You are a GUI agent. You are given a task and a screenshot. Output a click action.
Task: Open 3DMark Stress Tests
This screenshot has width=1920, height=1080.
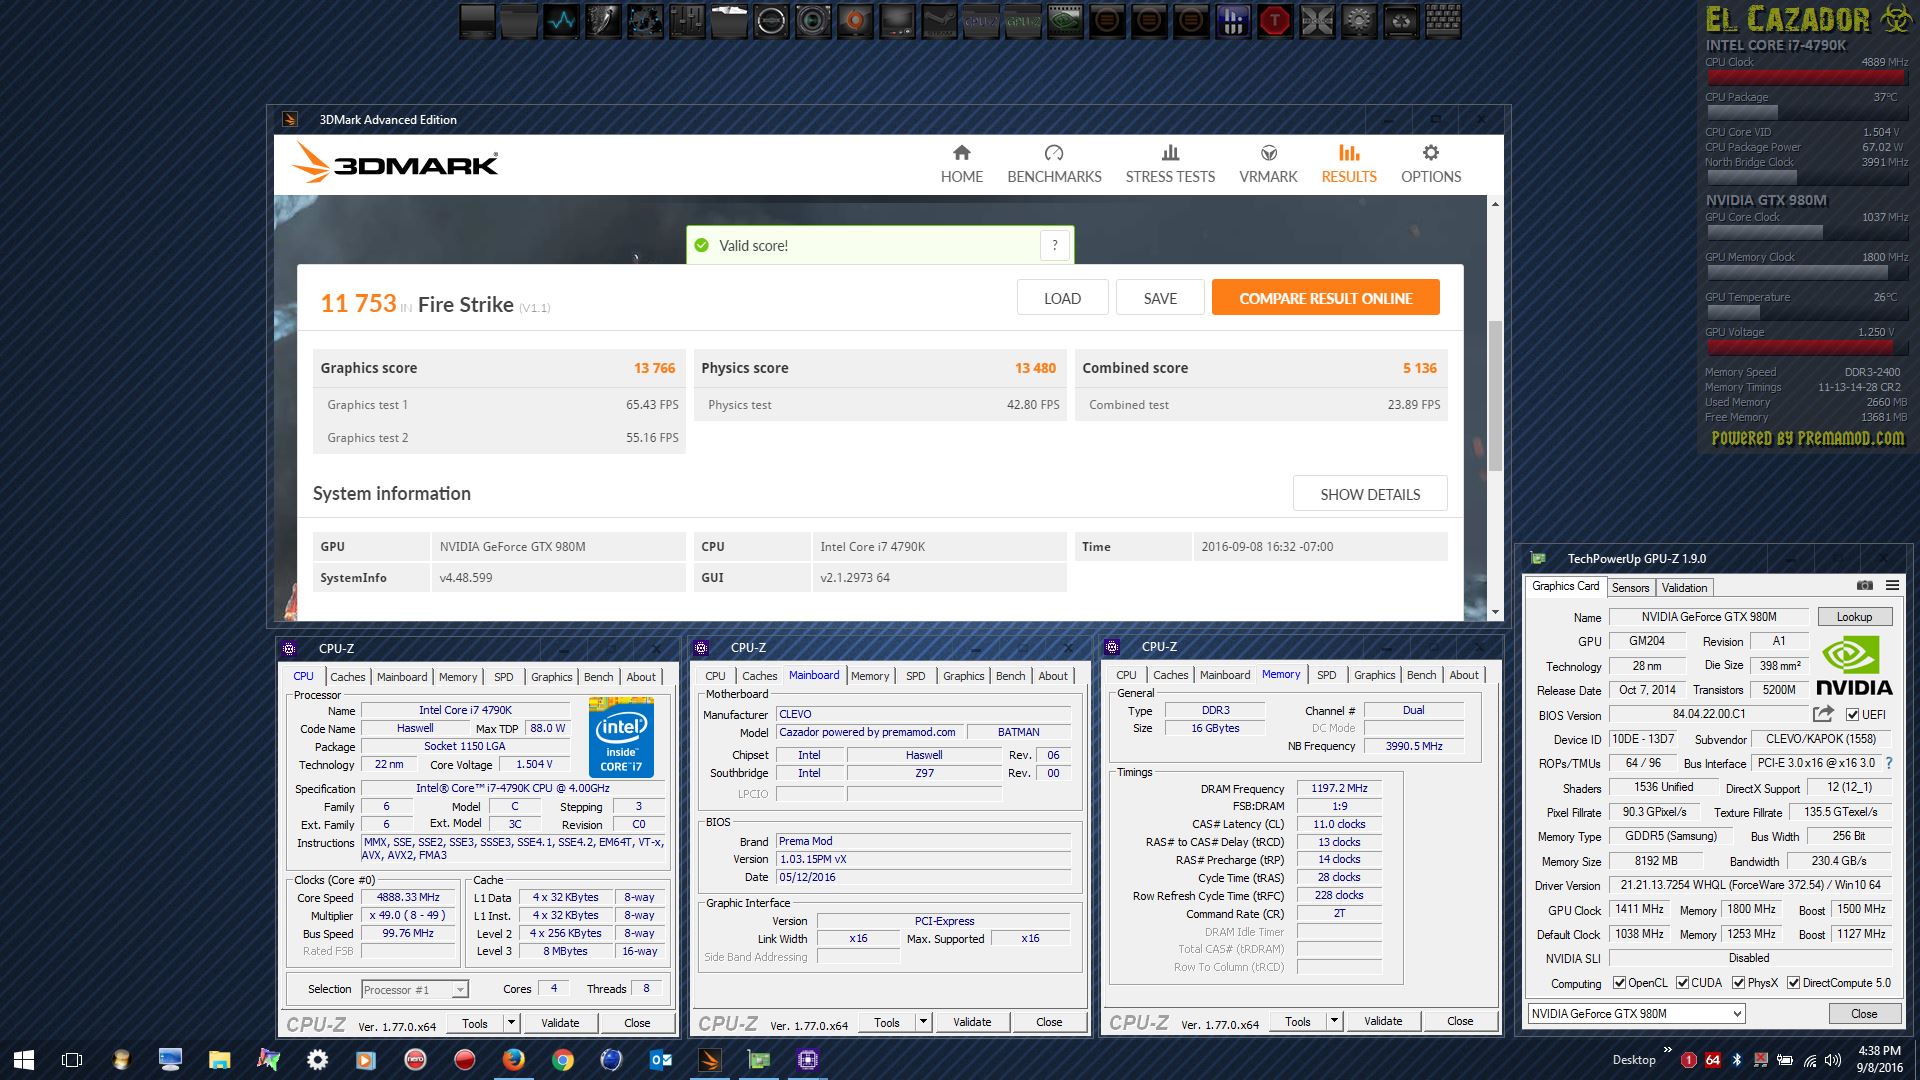pos(1170,164)
